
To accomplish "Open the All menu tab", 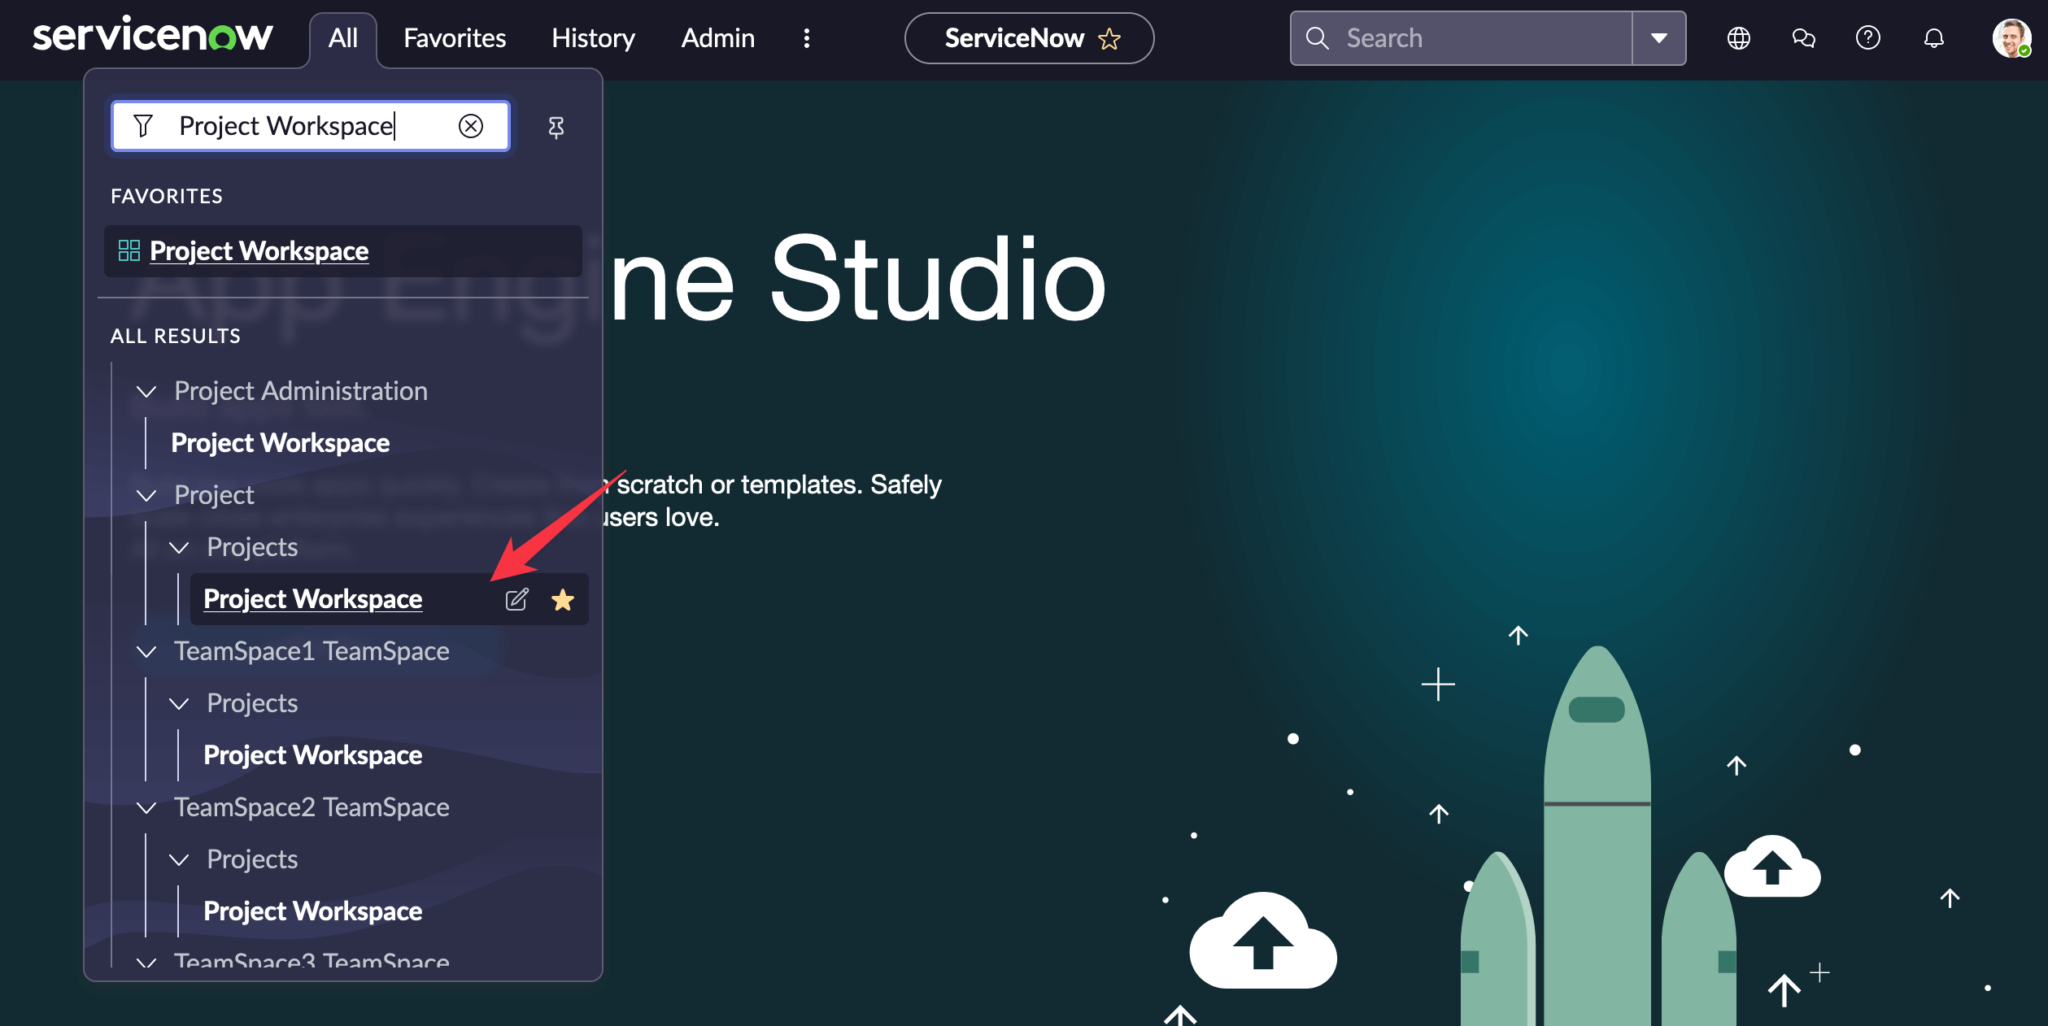I will tap(343, 38).
